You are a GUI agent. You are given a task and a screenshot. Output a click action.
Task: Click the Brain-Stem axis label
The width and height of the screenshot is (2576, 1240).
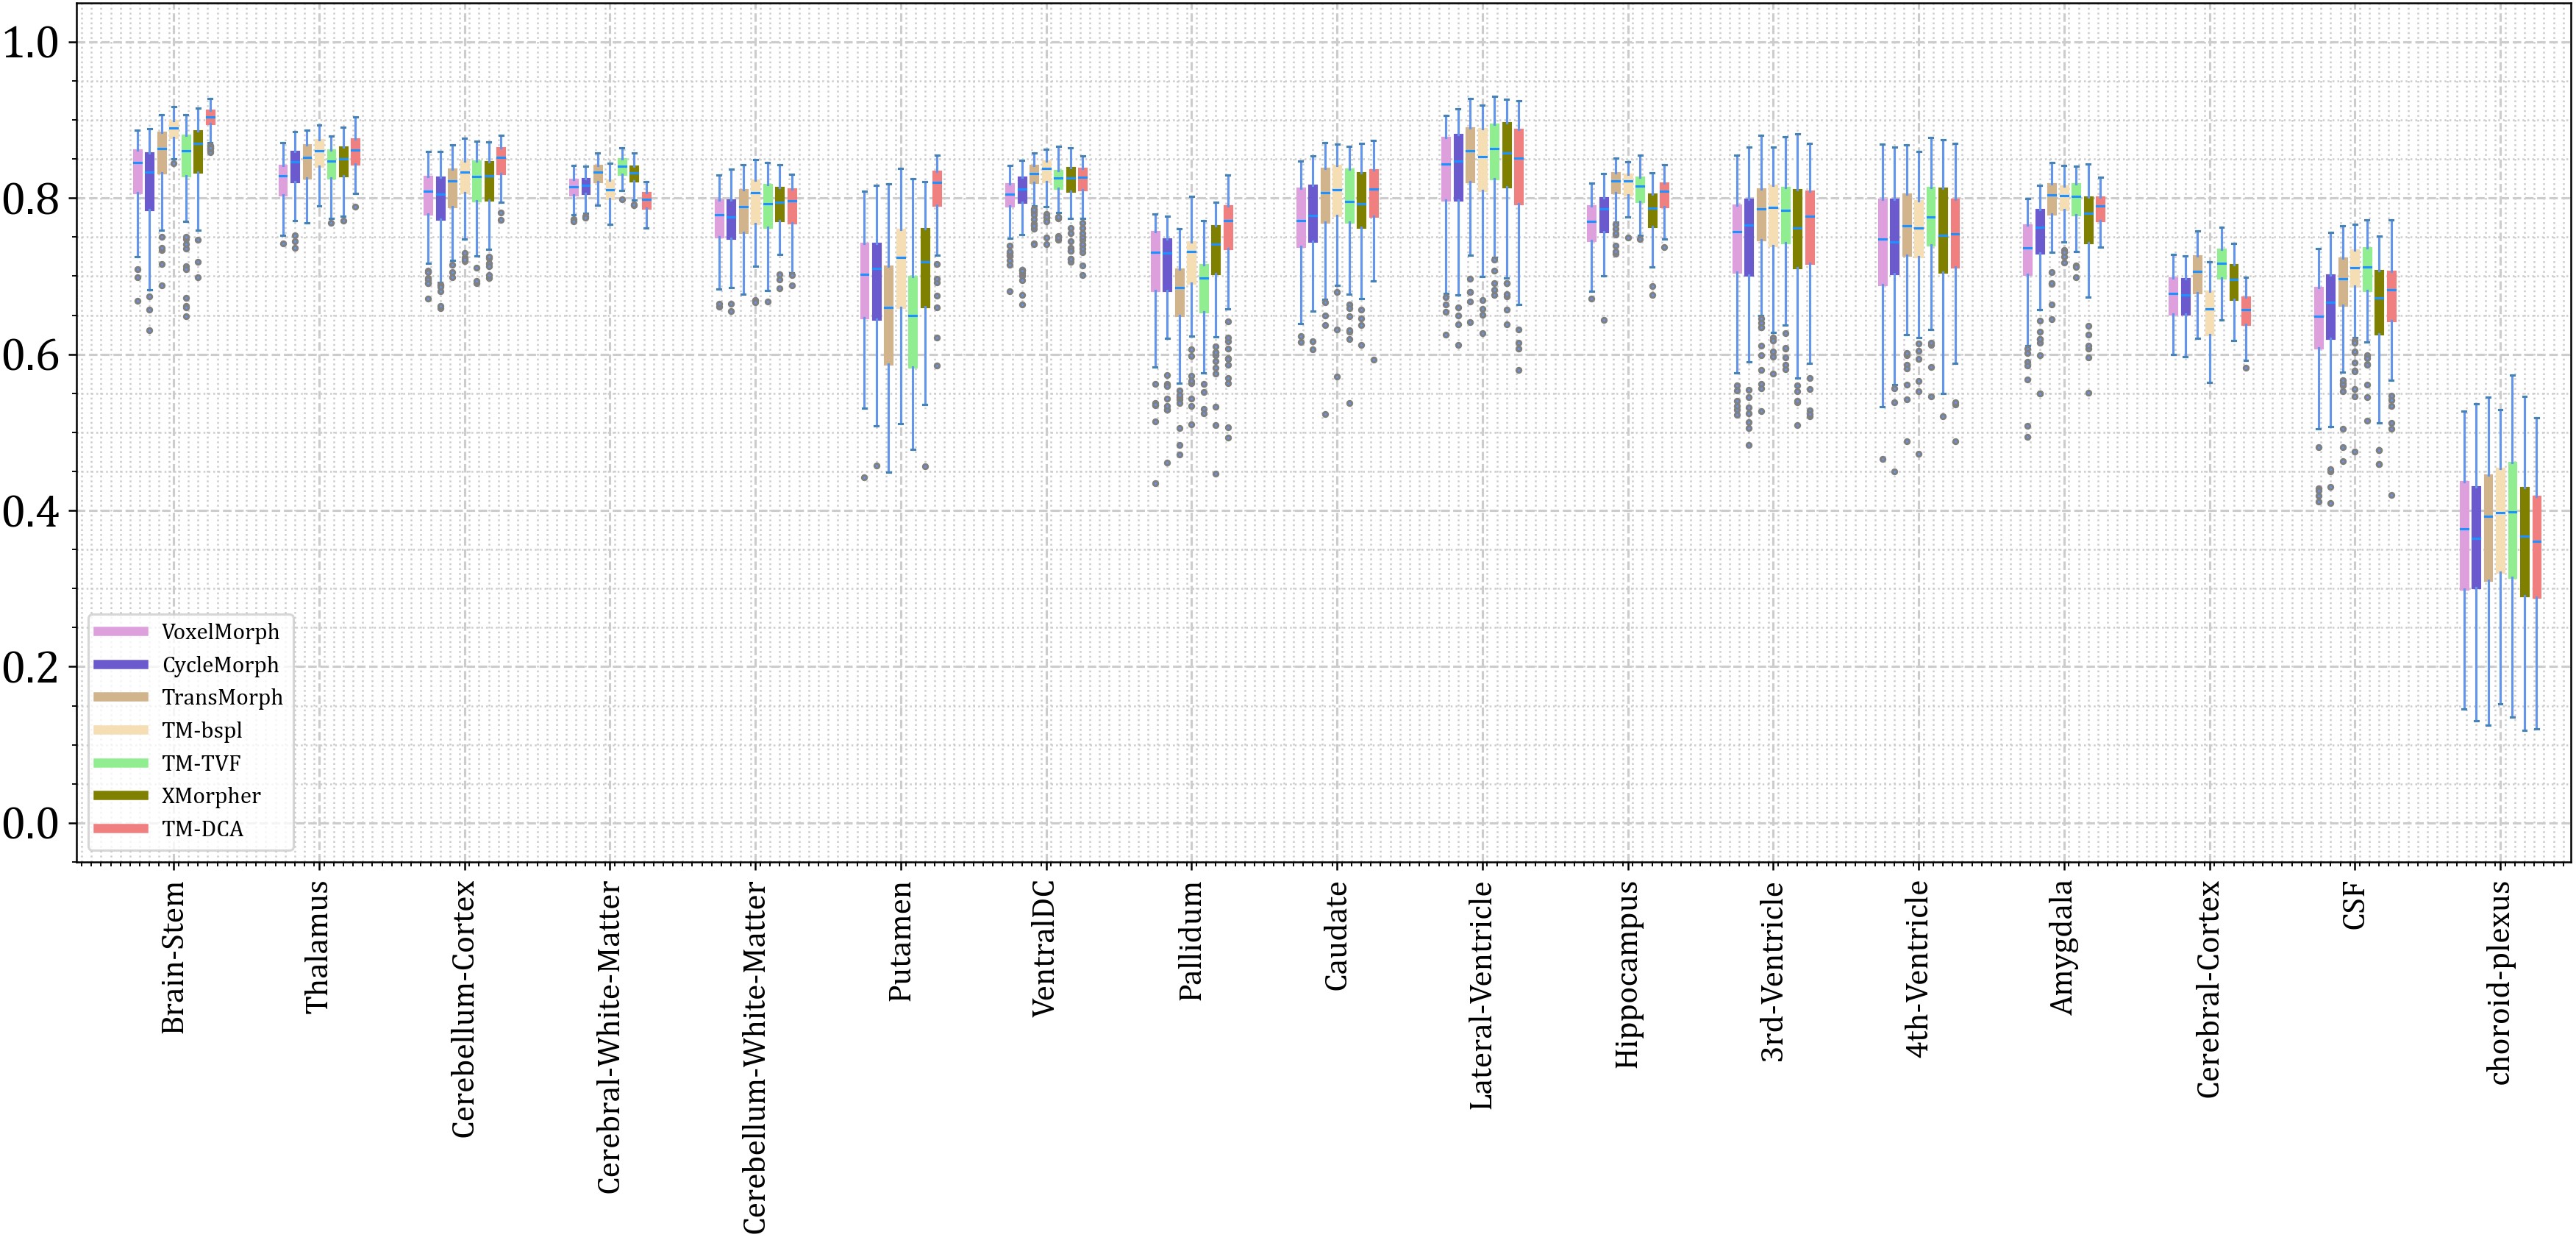(173, 957)
